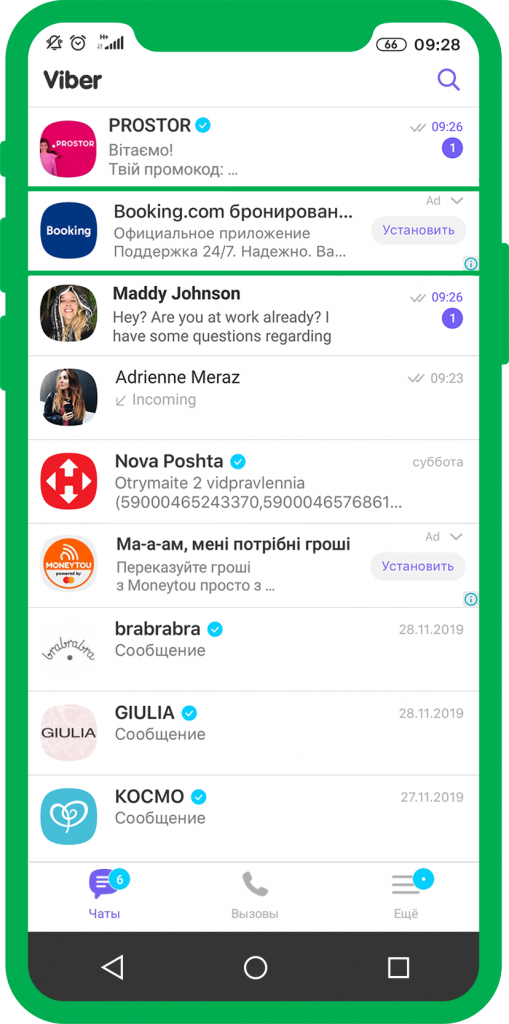Switch to the Чаты tab
This screenshot has width=509, height=1024.
105,895
